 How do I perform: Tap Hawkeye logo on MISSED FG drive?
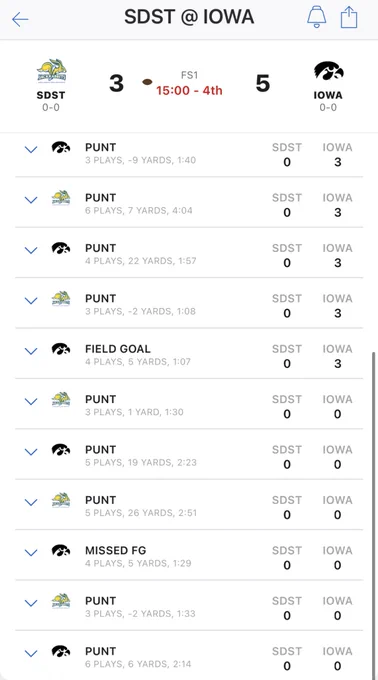click(61, 550)
